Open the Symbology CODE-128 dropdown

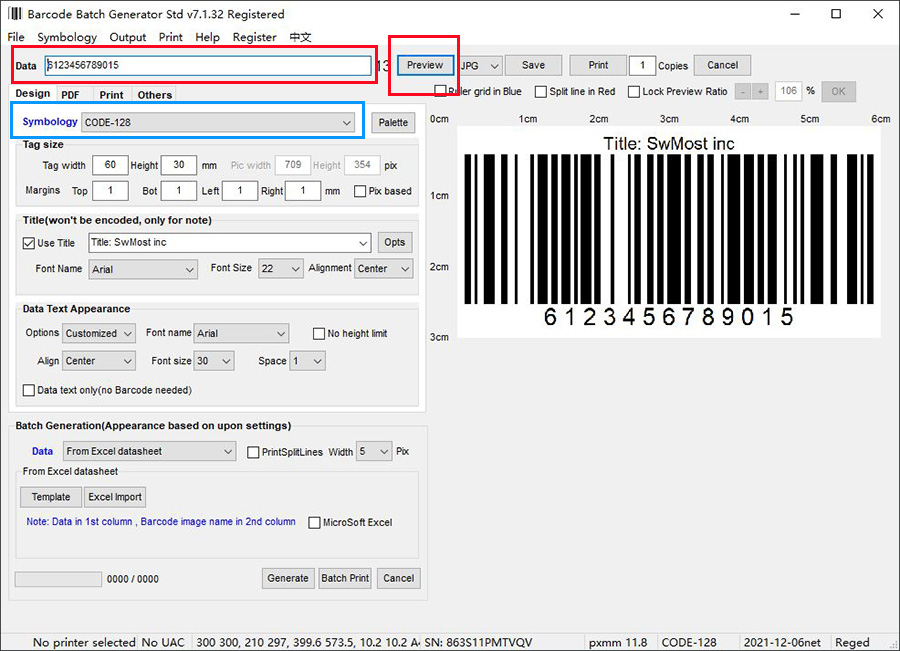point(218,122)
